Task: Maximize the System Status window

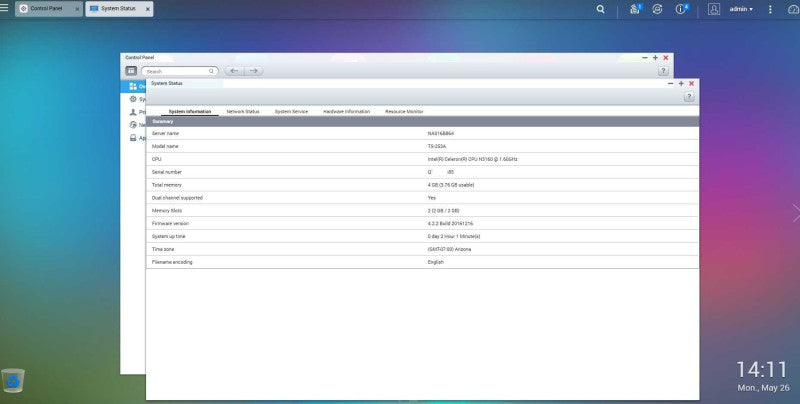Action: click(x=681, y=84)
